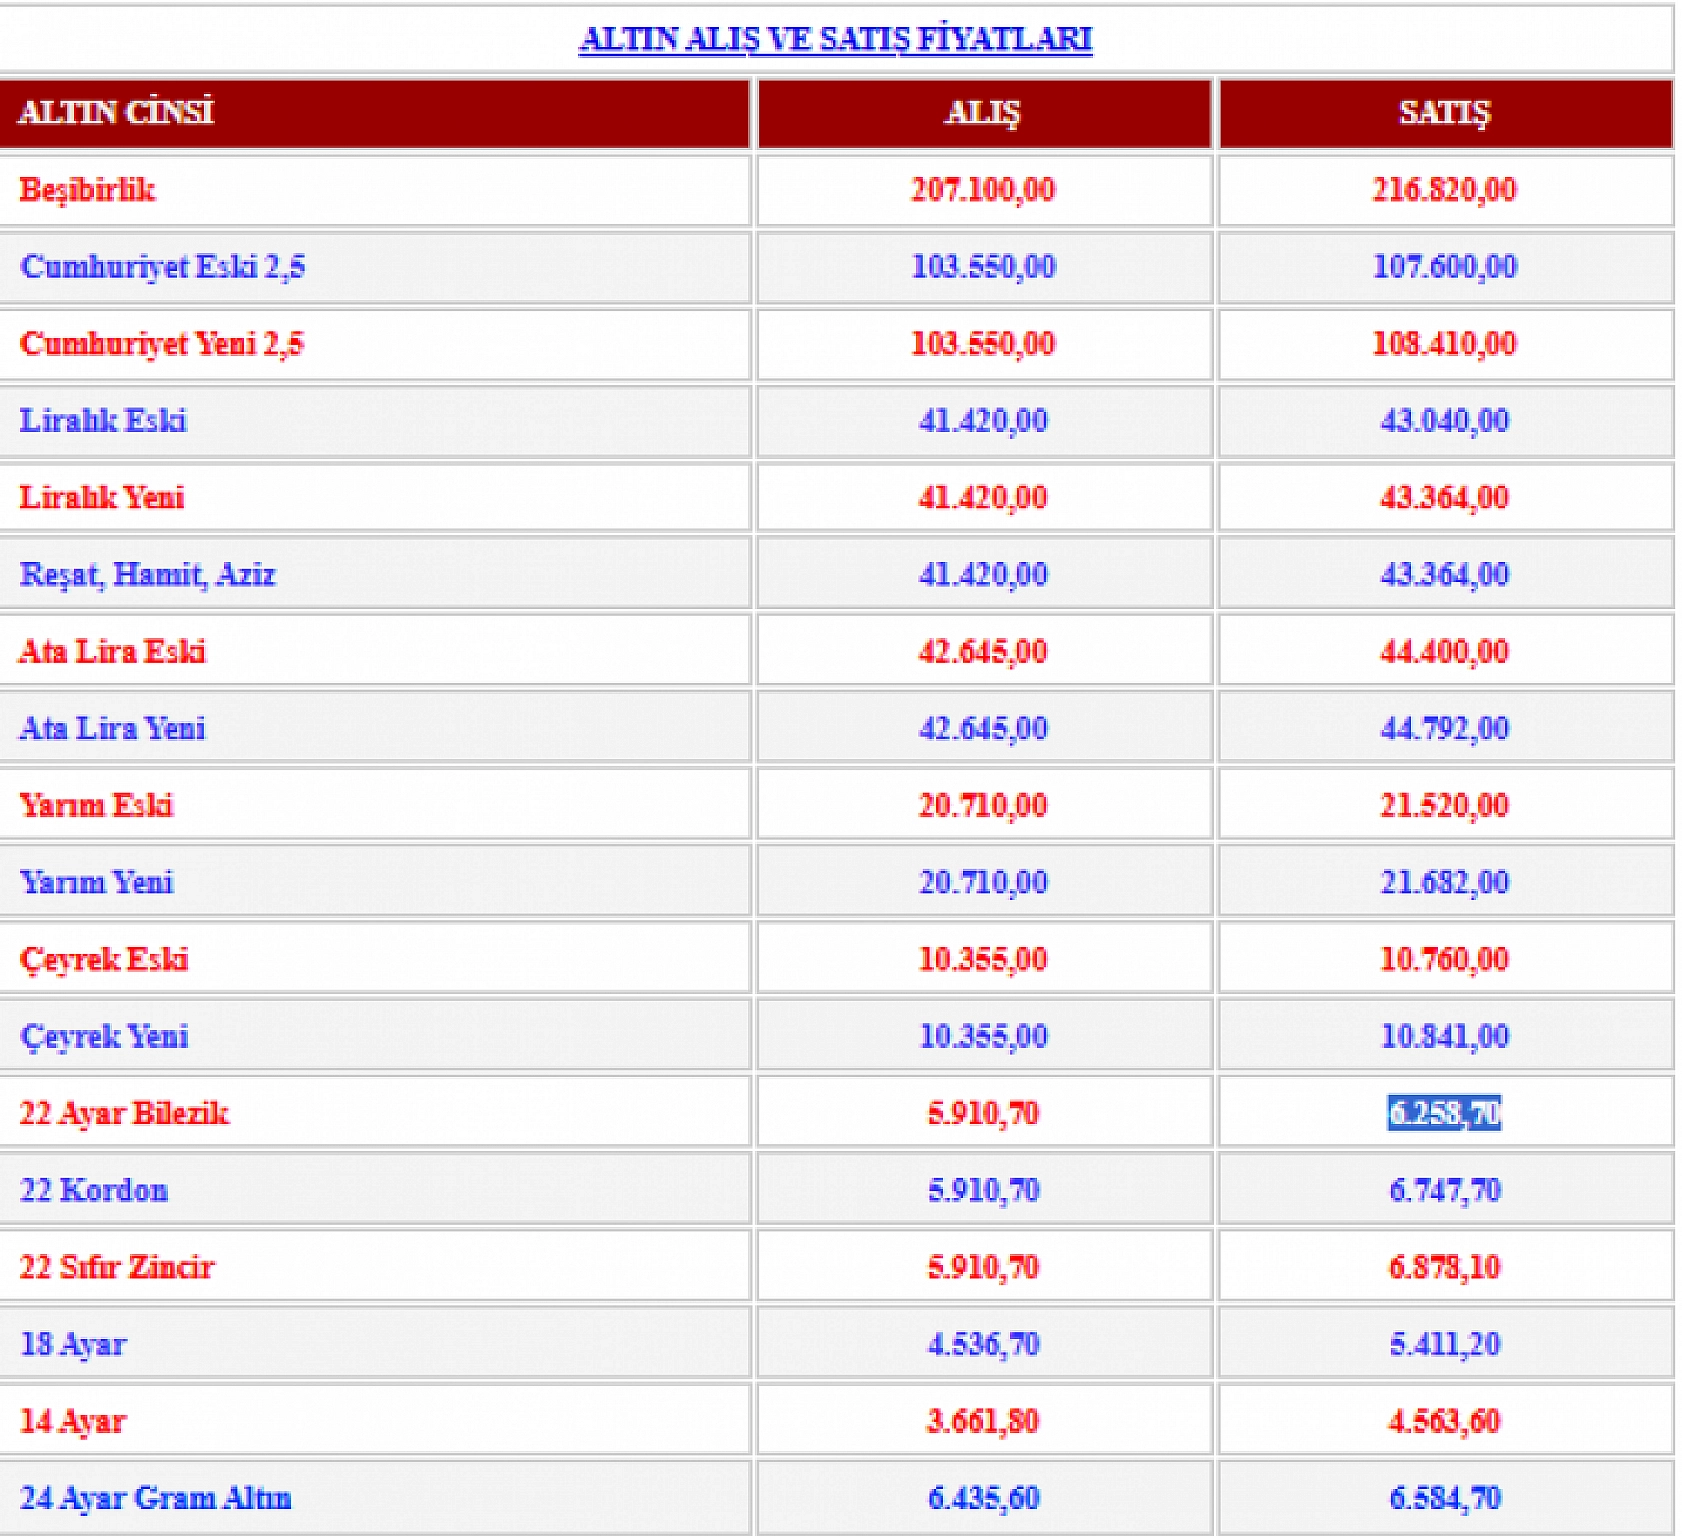The height and width of the screenshot is (1536, 1682).
Task: Select the highlighted 6.258,70 sale price
Action: tap(1444, 1113)
